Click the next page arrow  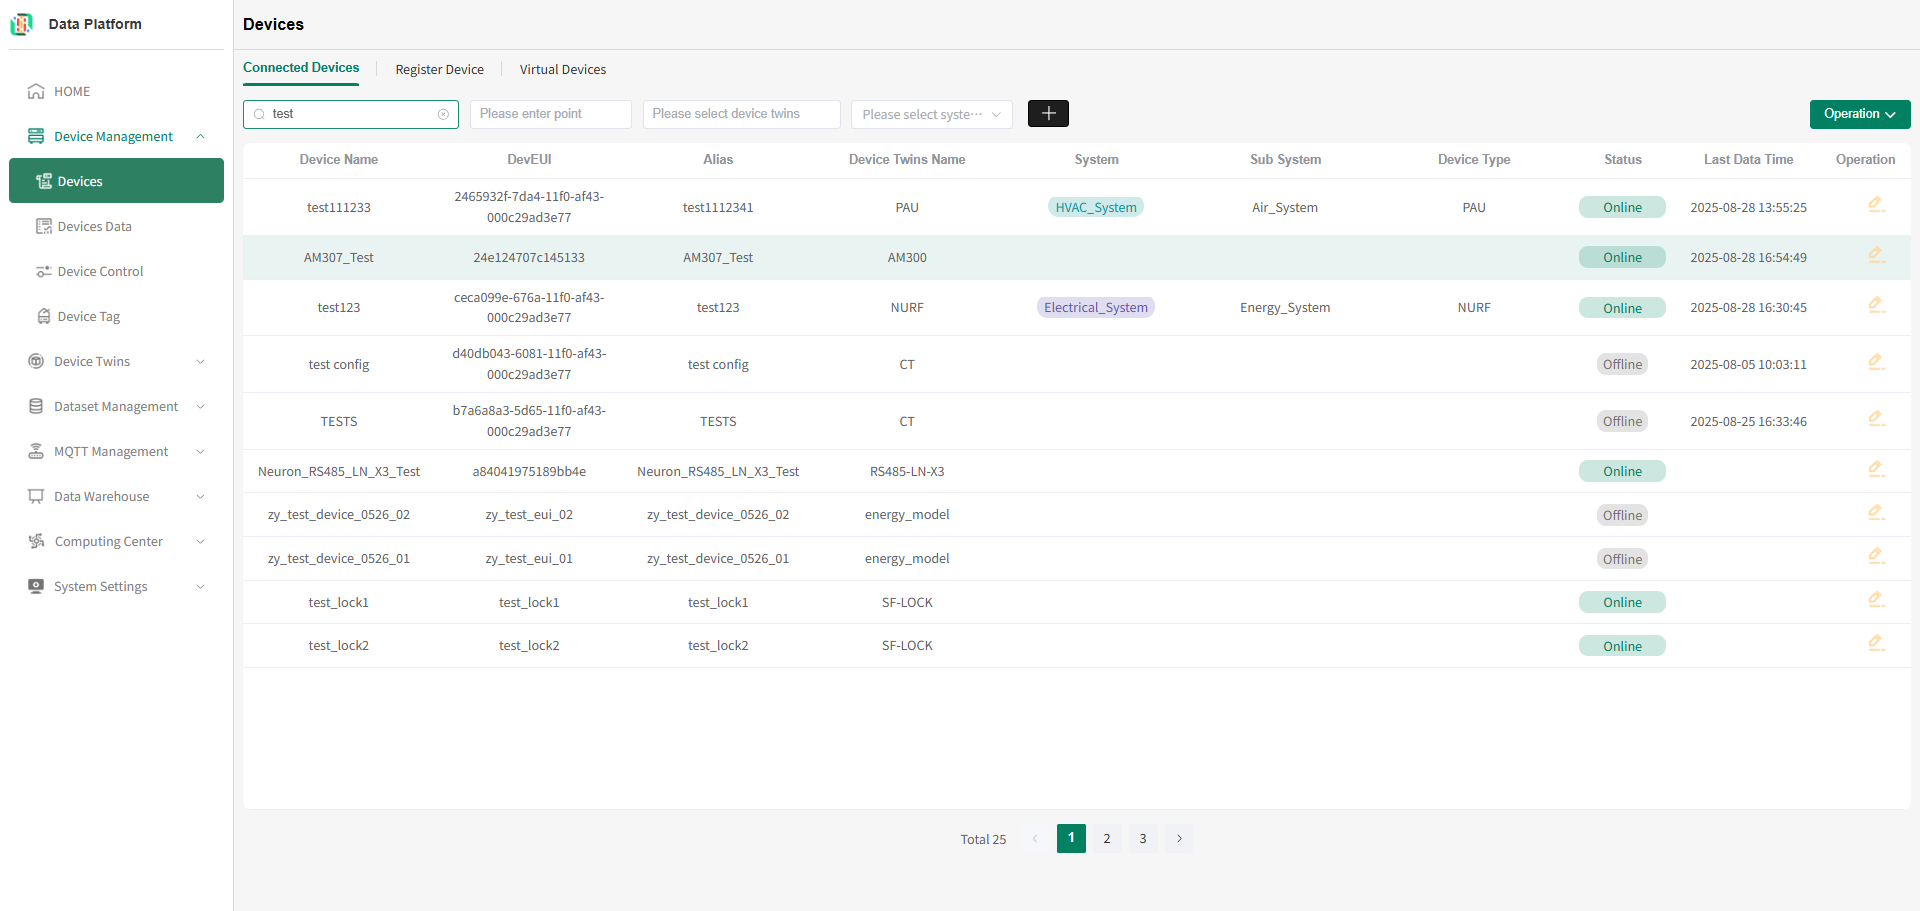point(1179,838)
